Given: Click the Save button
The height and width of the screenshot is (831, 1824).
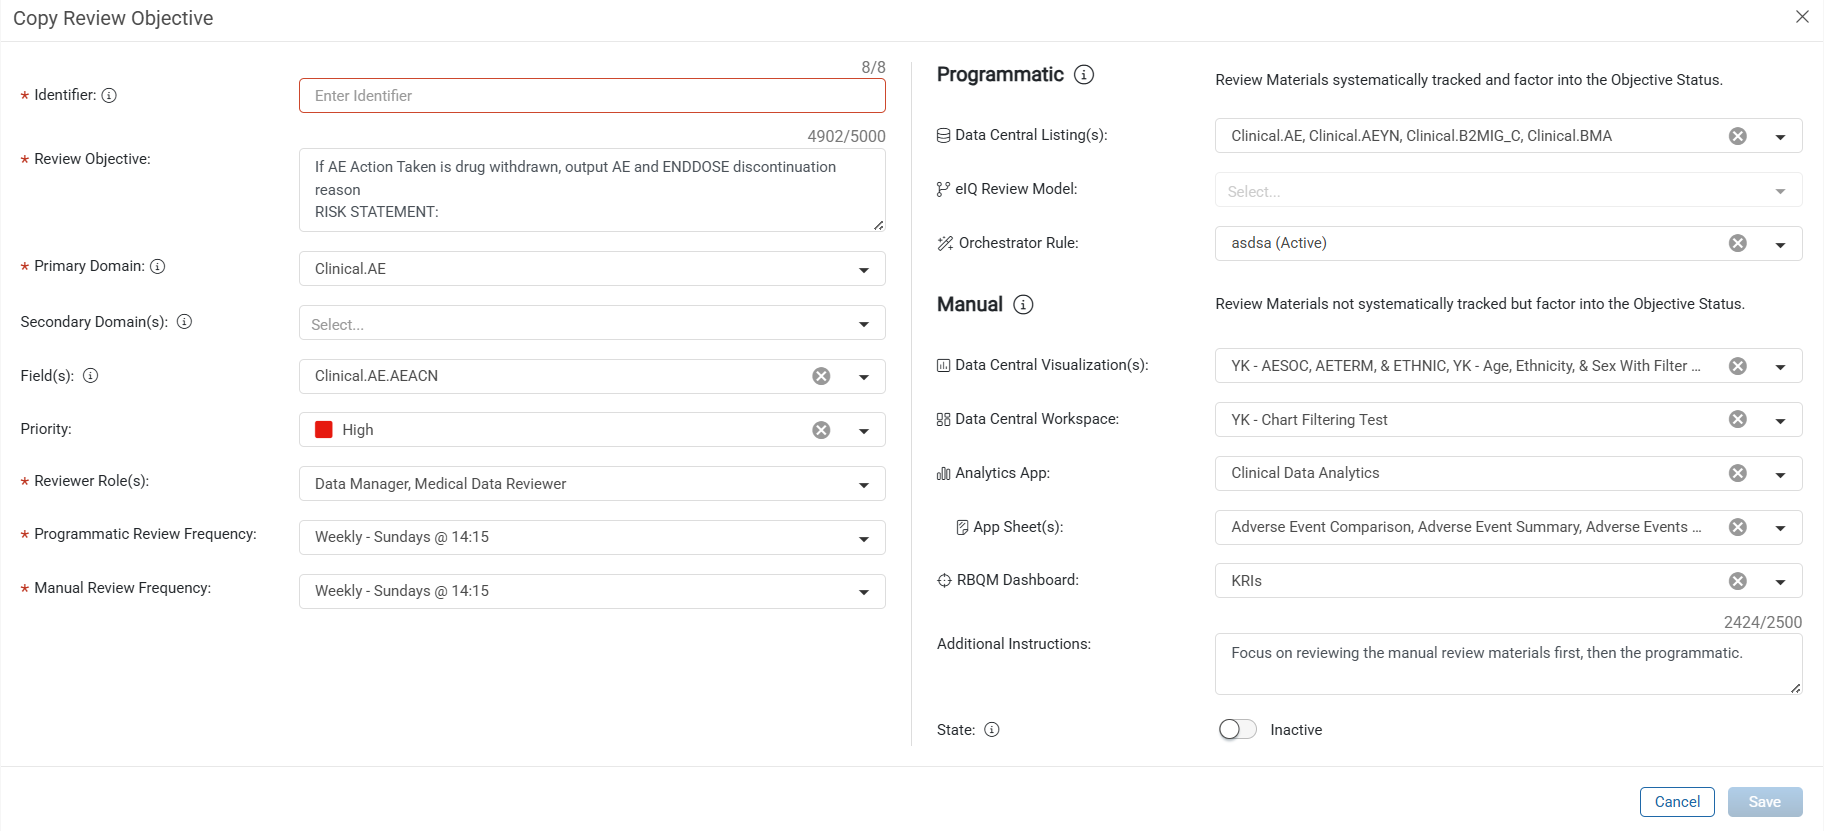Looking at the screenshot, I should coord(1765,802).
